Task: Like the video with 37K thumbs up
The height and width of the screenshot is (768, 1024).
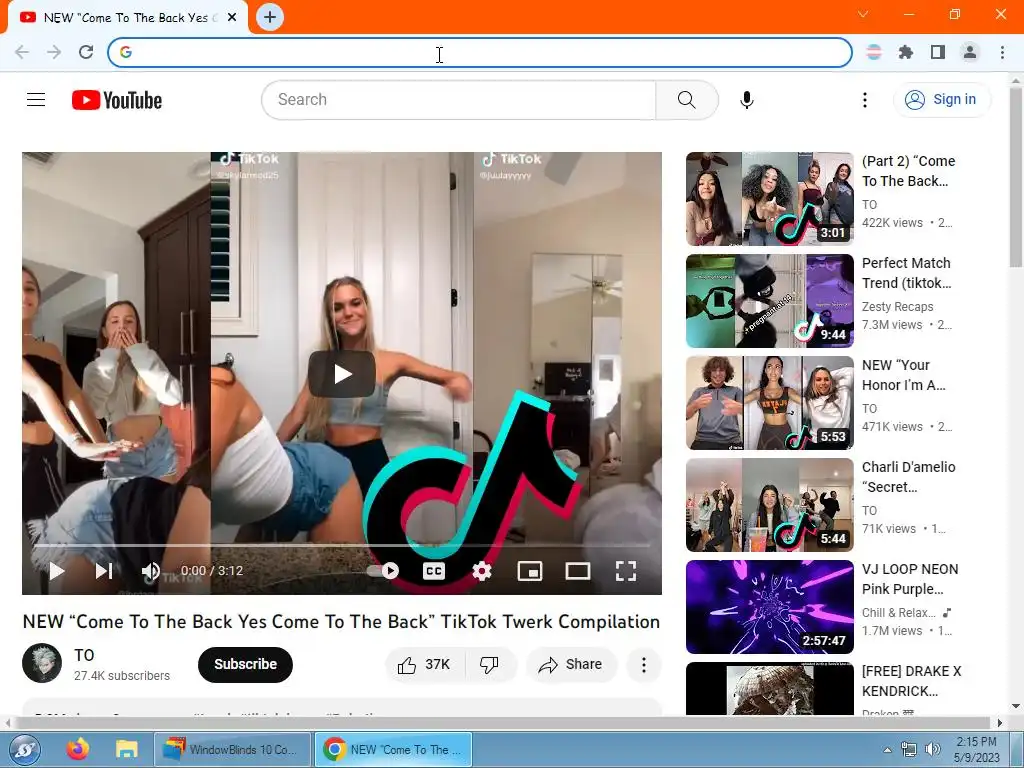Action: (424, 664)
